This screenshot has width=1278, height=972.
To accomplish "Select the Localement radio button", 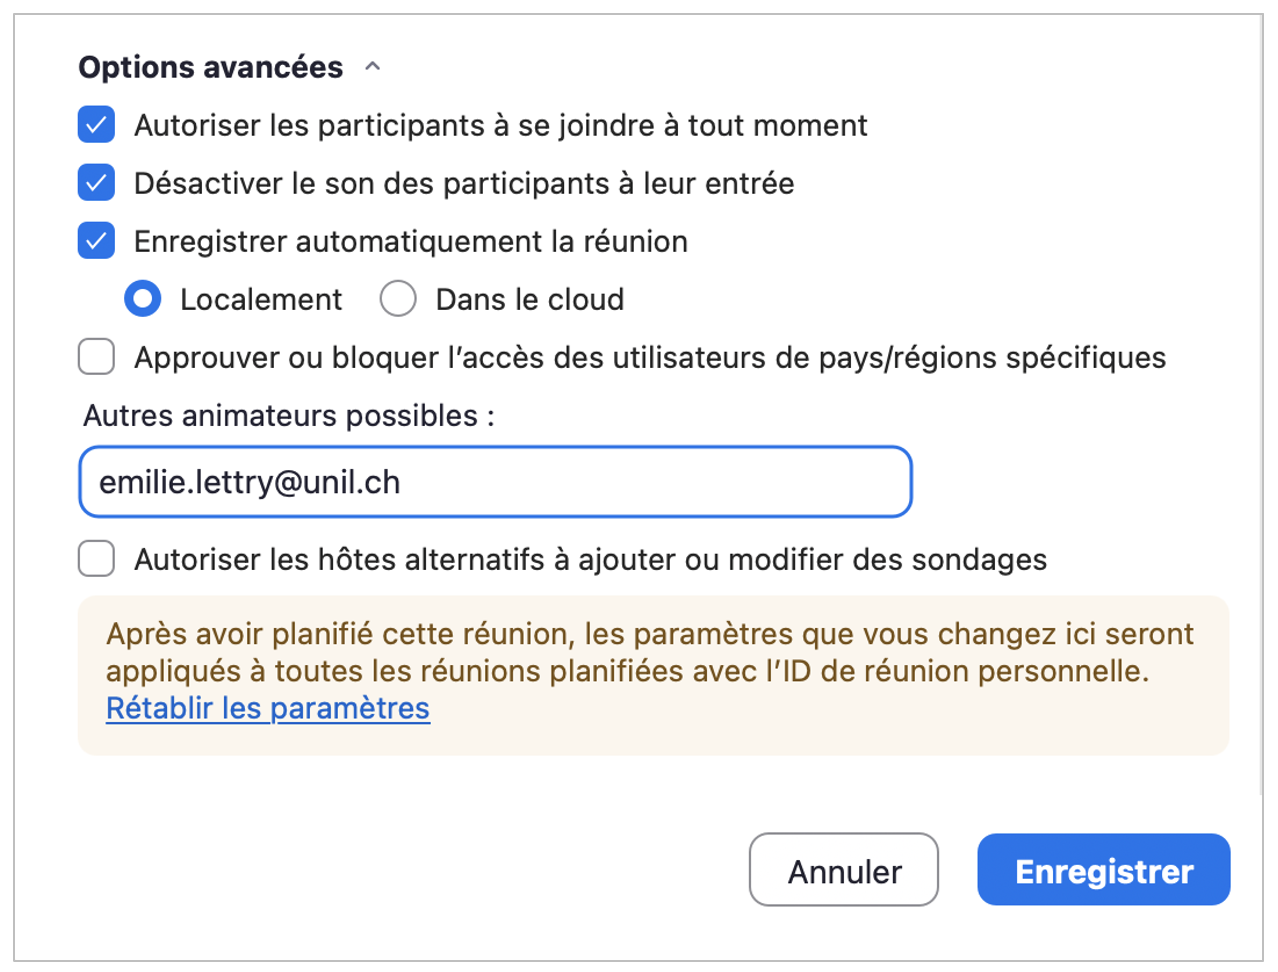I will click(143, 299).
